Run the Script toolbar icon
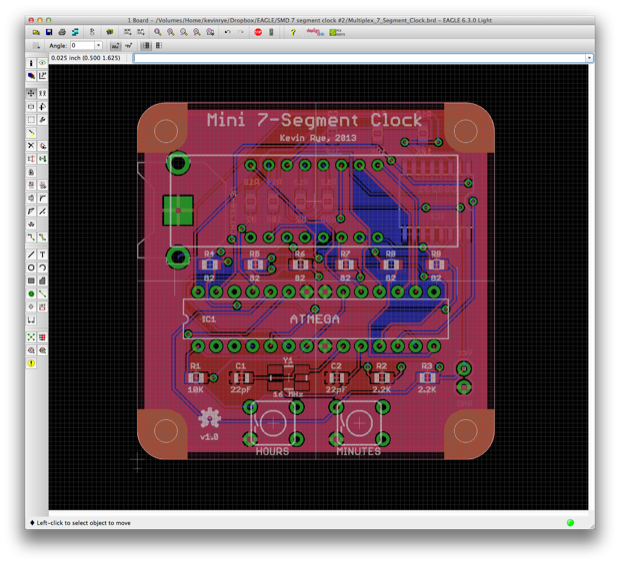Screen dimensions: 620x564 (127, 32)
